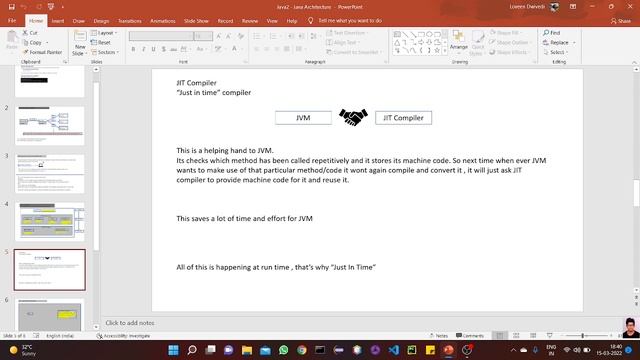Viewport: 640px width, 360px height.
Task: Save the presentation with the Save icon
Action: coord(11,7)
